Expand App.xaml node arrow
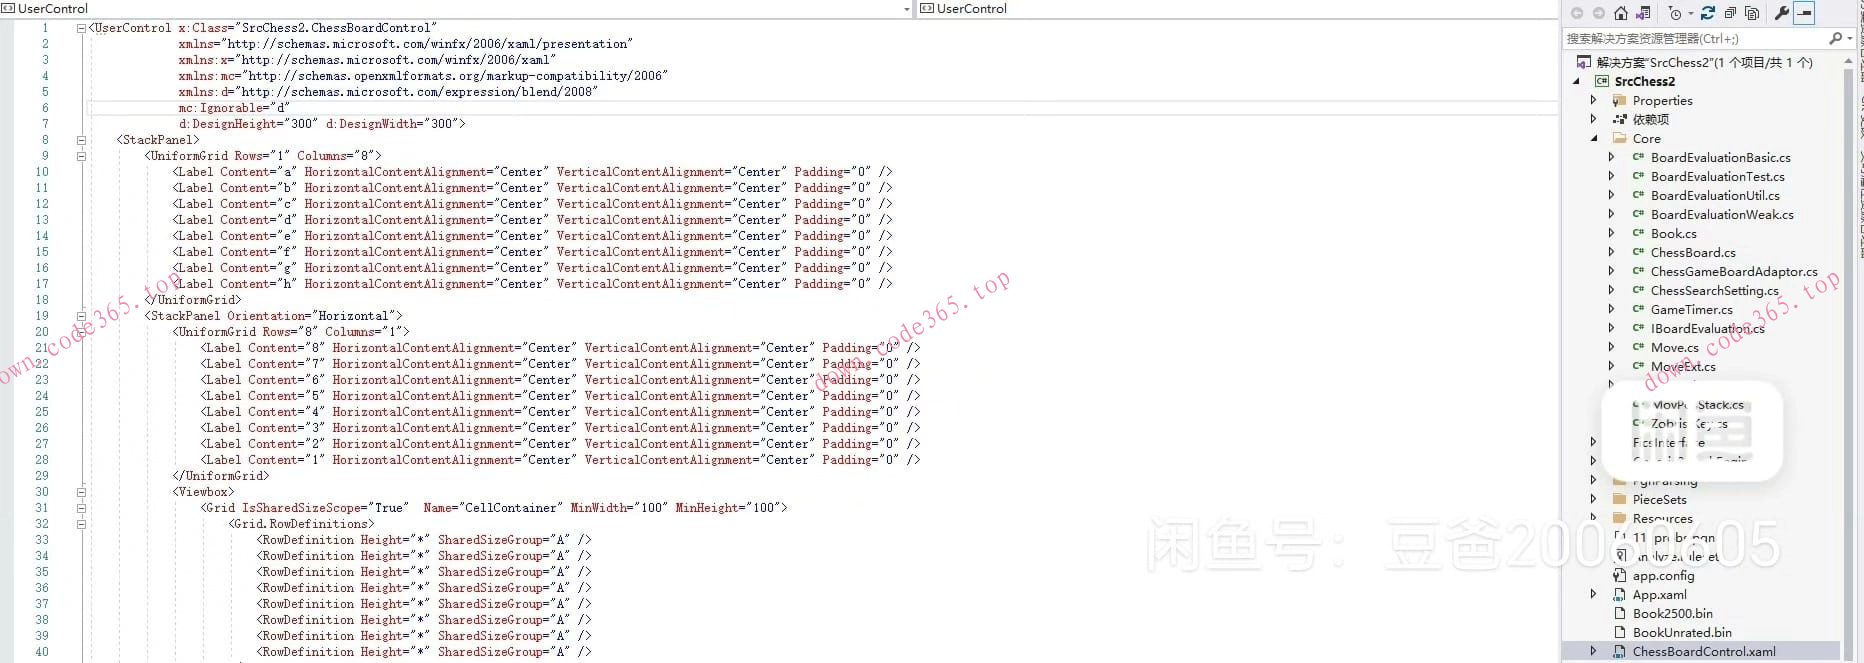This screenshot has width=1864, height=663. click(x=1594, y=594)
